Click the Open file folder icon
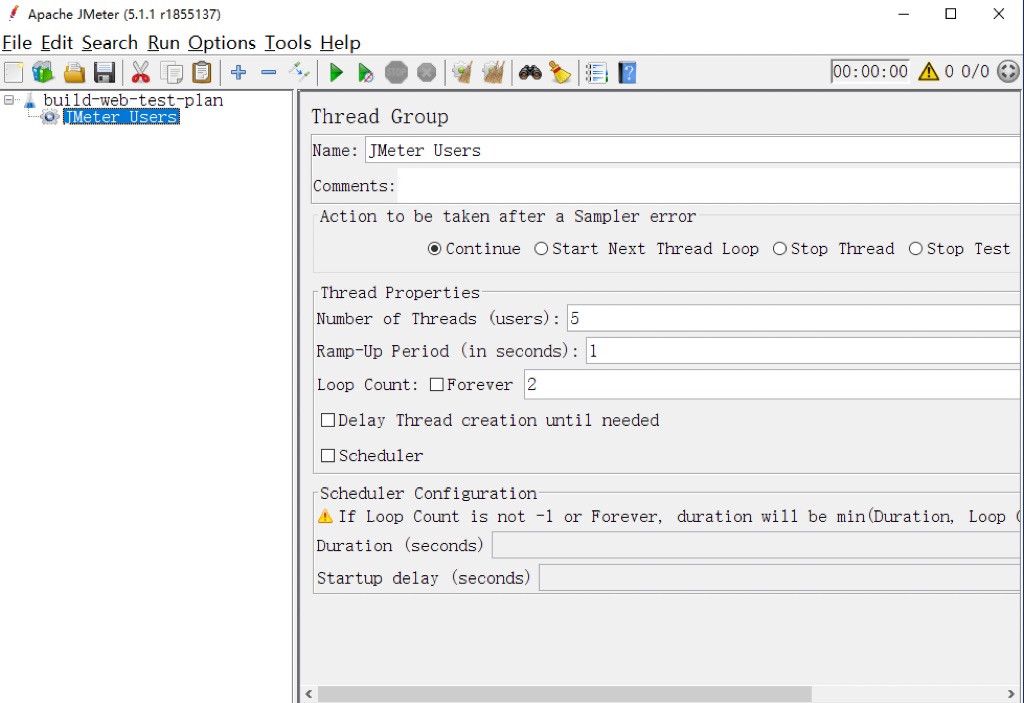 [x=74, y=72]
